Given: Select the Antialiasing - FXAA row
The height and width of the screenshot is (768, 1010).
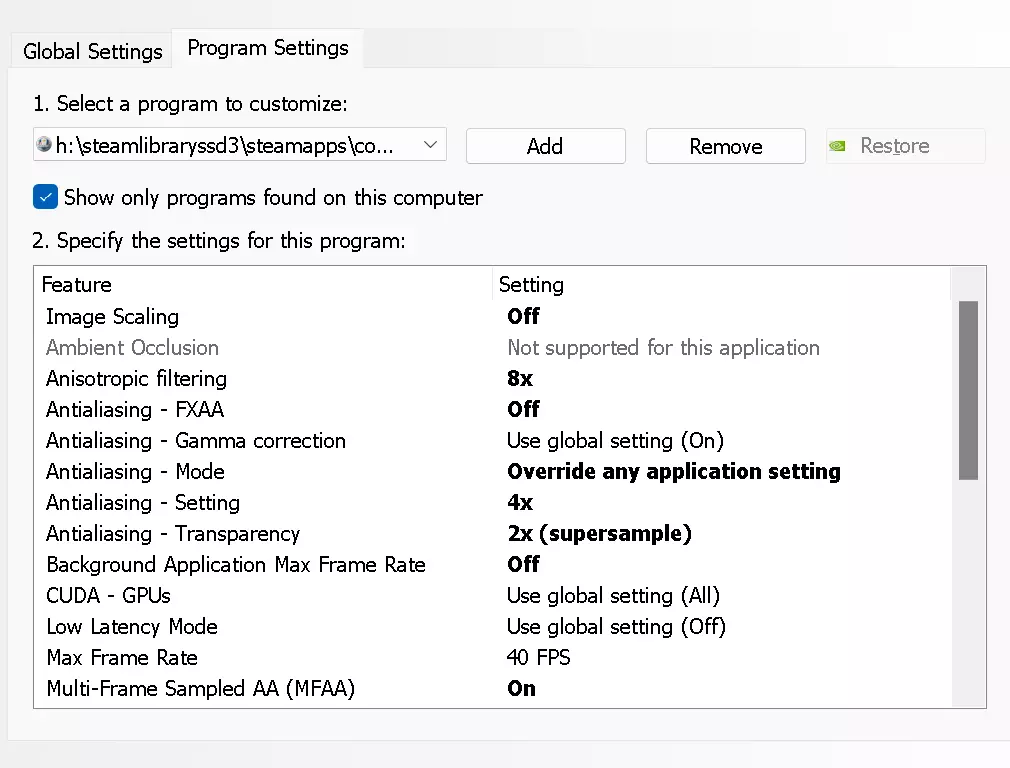Looking at the screenshot, I should point(135,410).
